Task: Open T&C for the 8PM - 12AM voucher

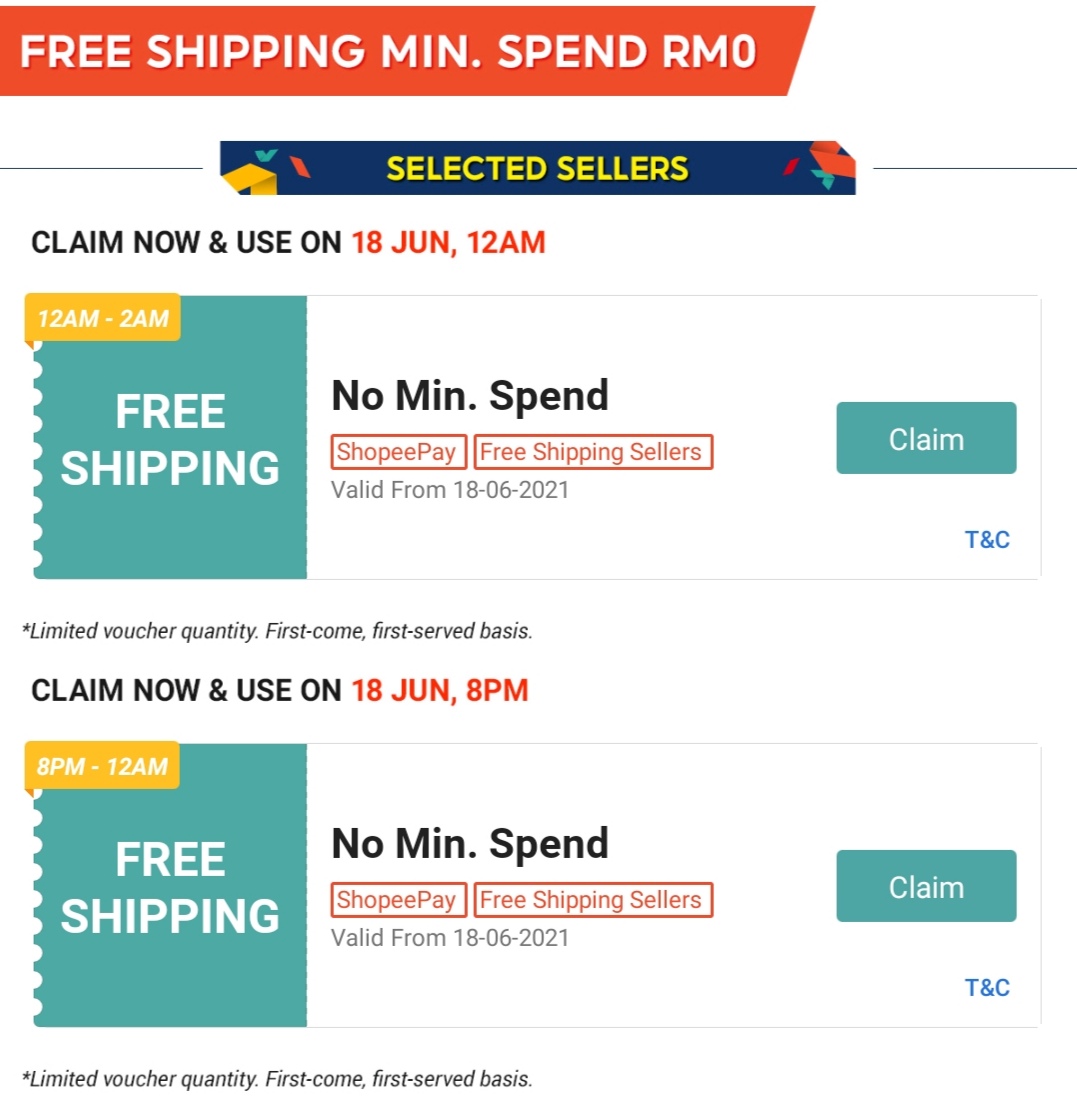Action: coord(987,988)
